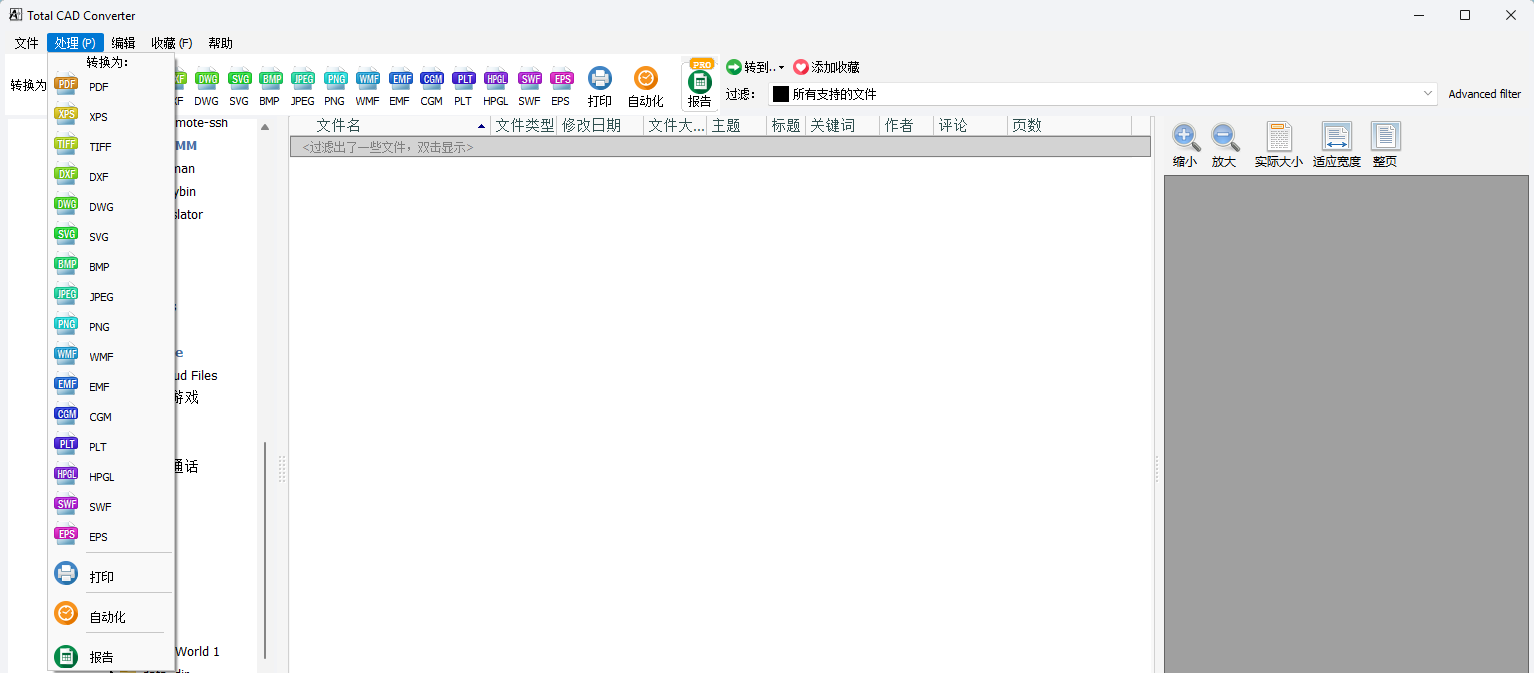Select the tree item ending in World 1

197,651
